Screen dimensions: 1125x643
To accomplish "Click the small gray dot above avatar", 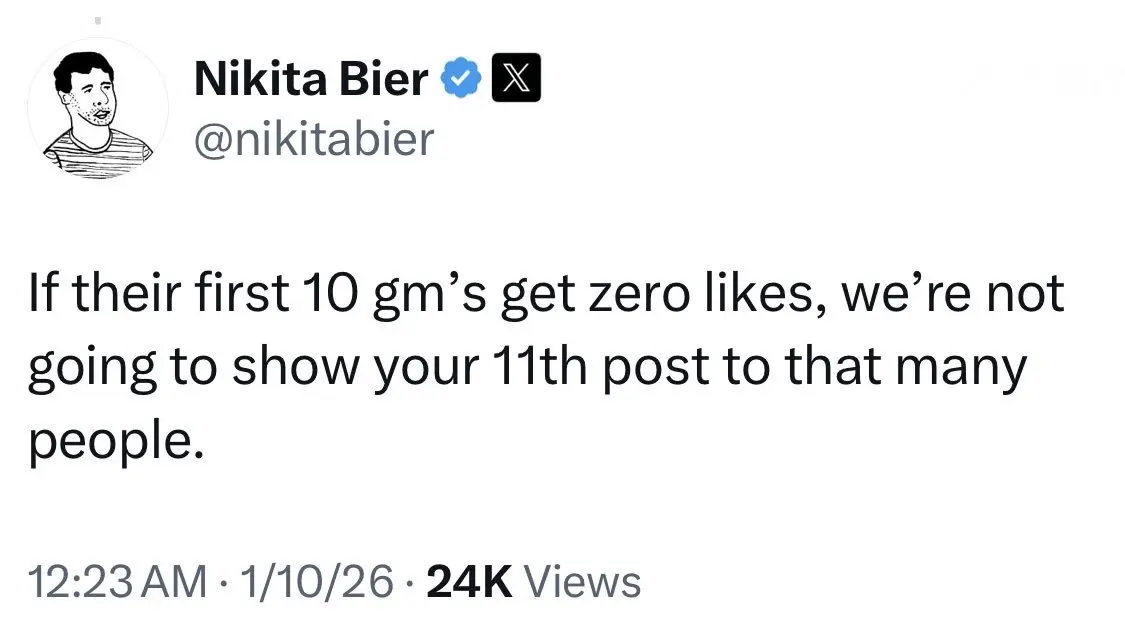I will 97,19.
